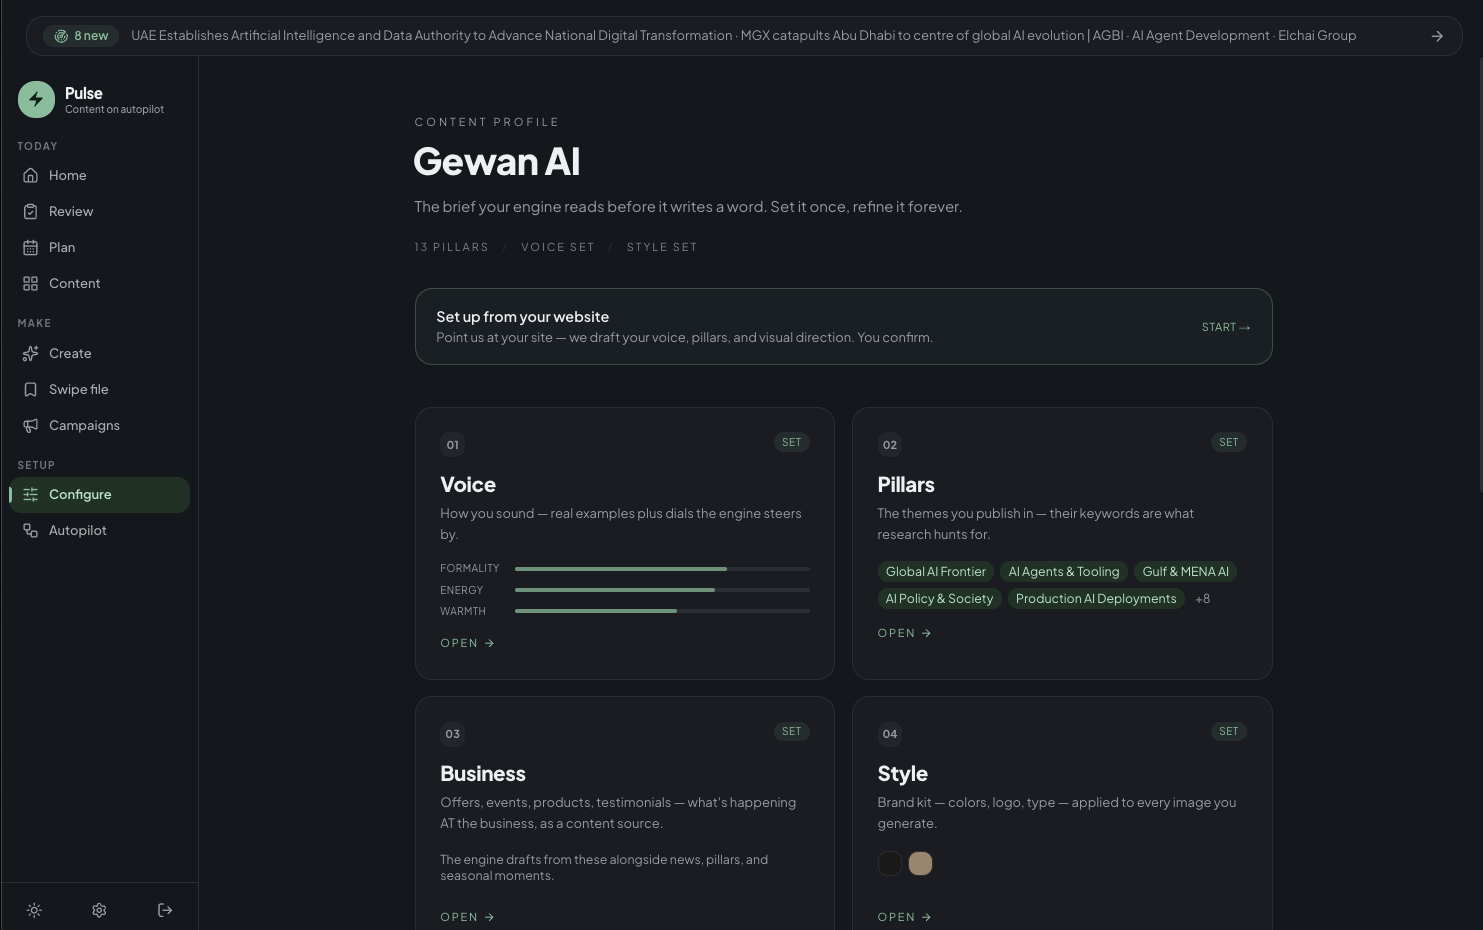The image size is (1483, 930).
Task: Go to Home page
Action: pyautogui.click(x=99, y=175)
